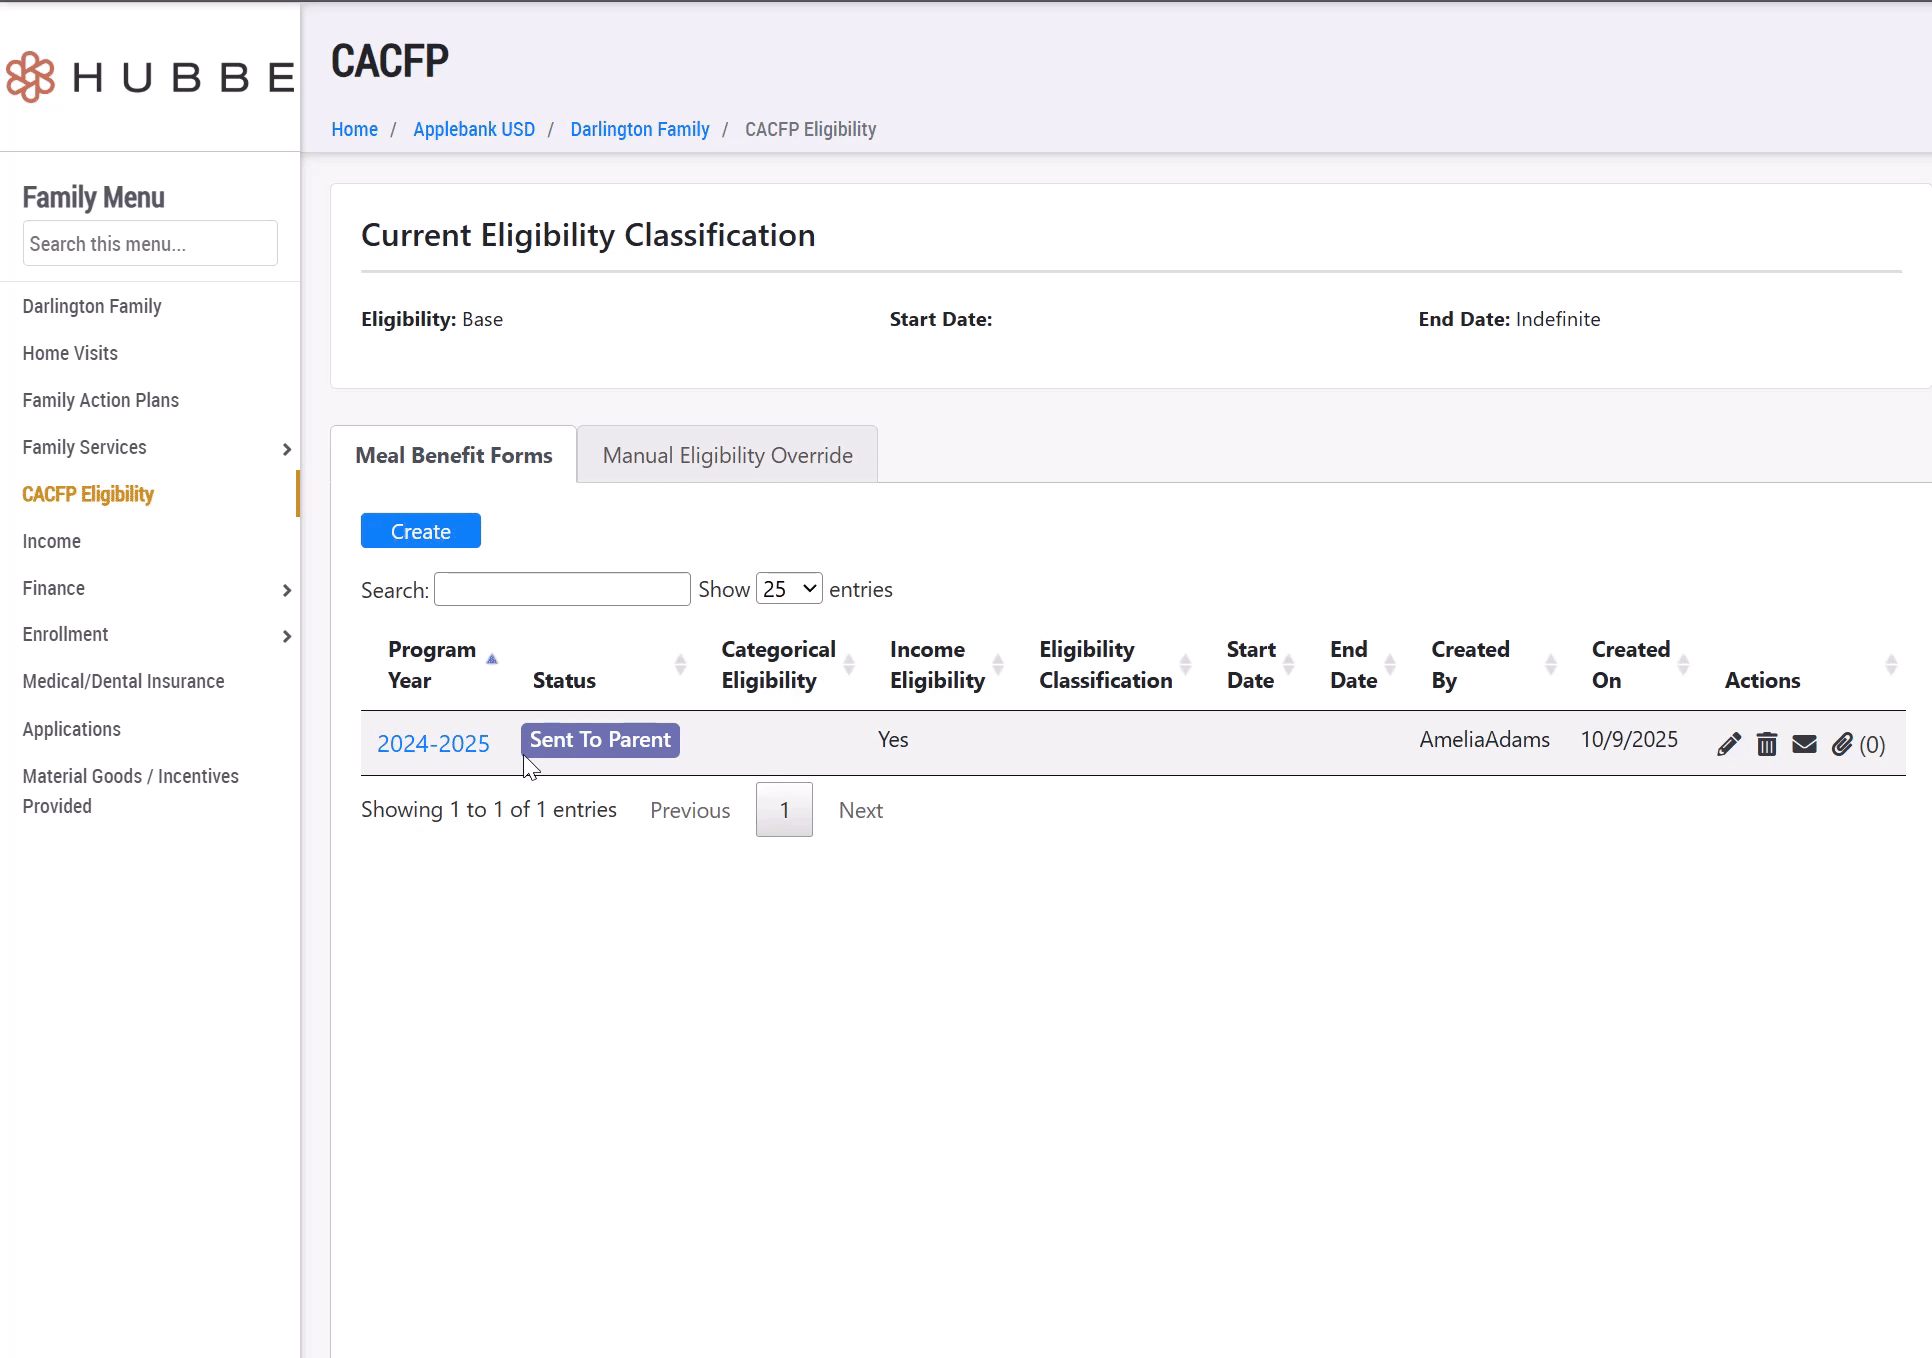Click the paperclip attachments icon
This screenshot has height=1358, width=1932.
[x=1842, y=744]
